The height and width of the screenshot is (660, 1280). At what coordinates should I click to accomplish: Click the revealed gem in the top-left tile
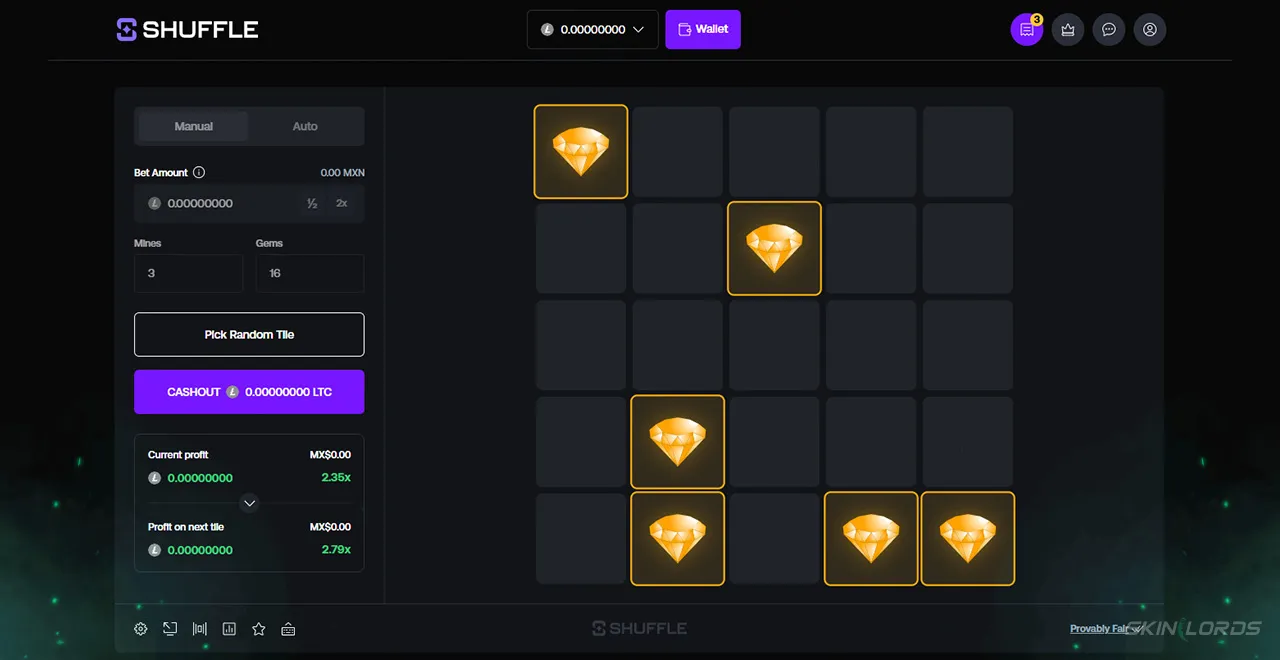tap(581, 152)
